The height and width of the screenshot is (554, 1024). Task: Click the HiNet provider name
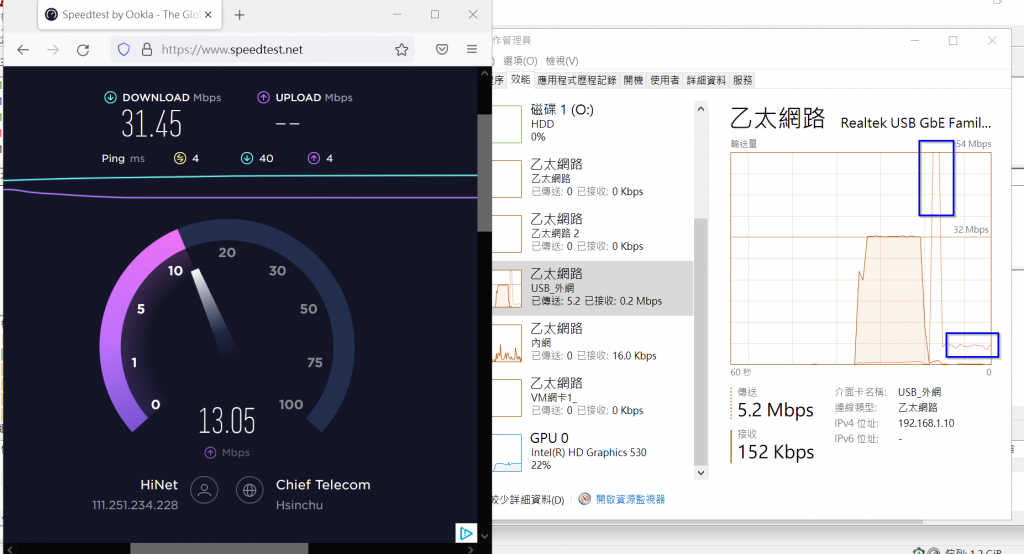coord(159,485)
